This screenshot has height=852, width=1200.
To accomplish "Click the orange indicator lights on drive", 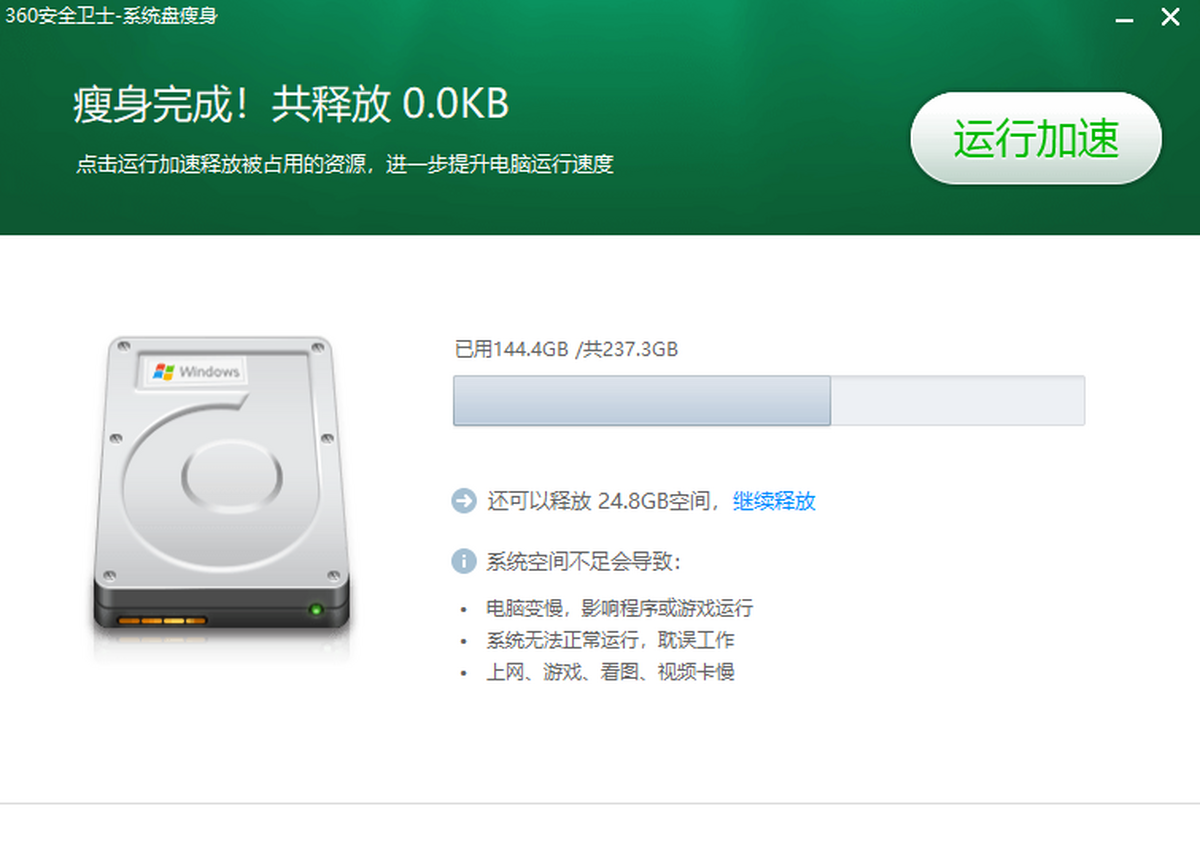I will pos(162,621).
